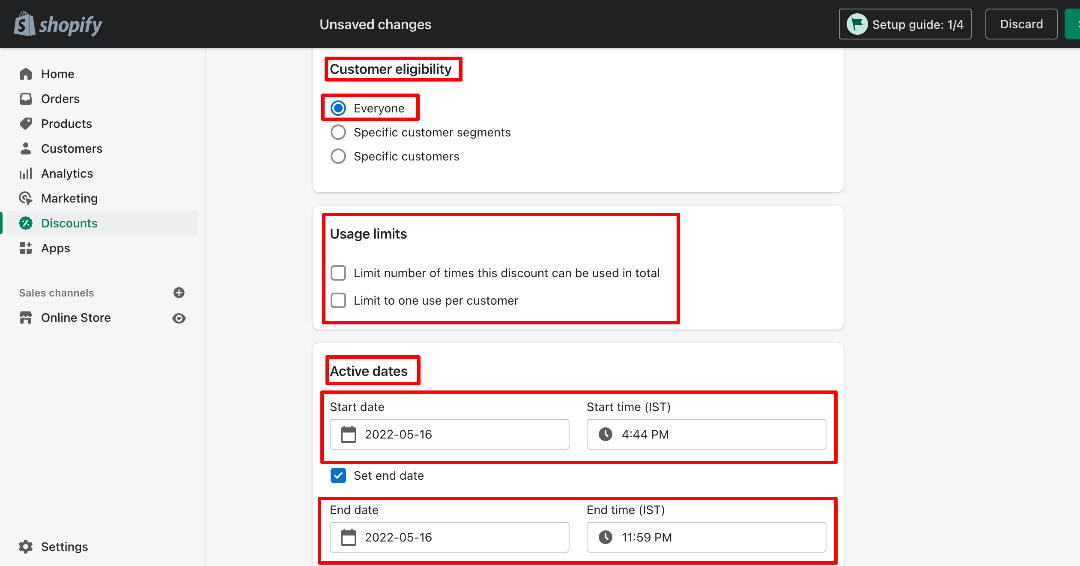Image resolution: width=1080 pixels, height=566 pixels.
Task: Click the End date field 2022-05-16
Action: tap(450, 537)
